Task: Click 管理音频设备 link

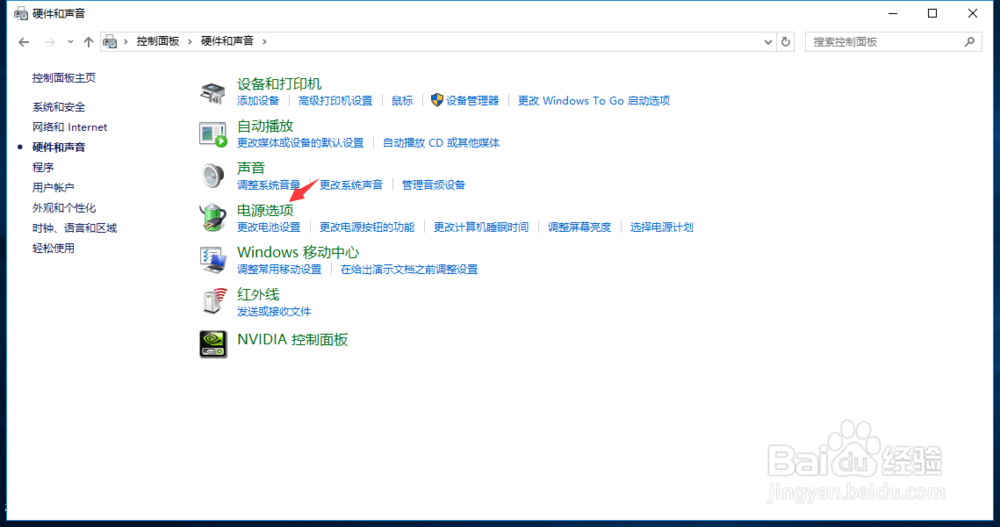Action: (x=433, y=185)
